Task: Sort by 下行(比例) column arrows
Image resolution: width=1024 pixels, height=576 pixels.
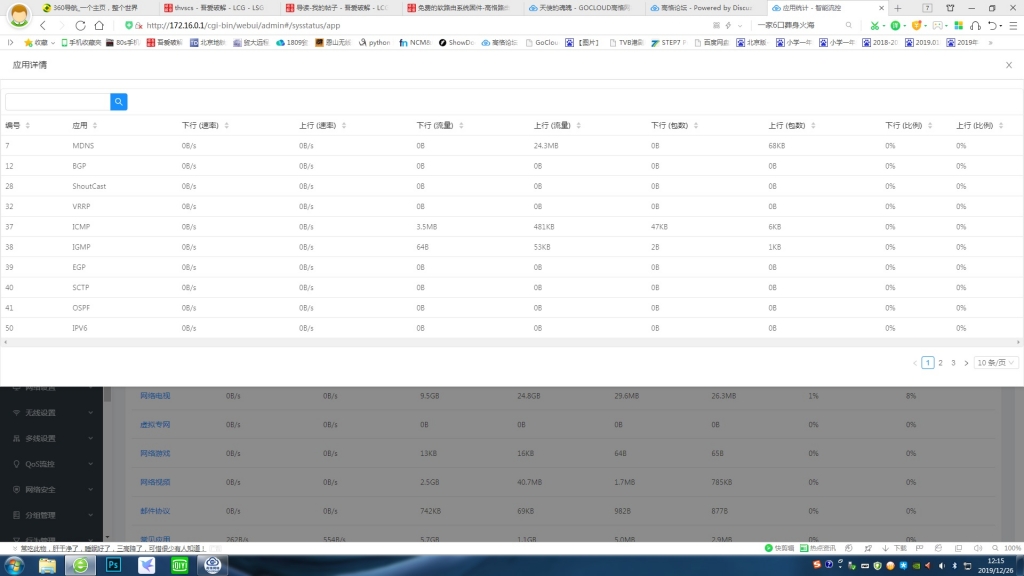Action: point(930,125)
